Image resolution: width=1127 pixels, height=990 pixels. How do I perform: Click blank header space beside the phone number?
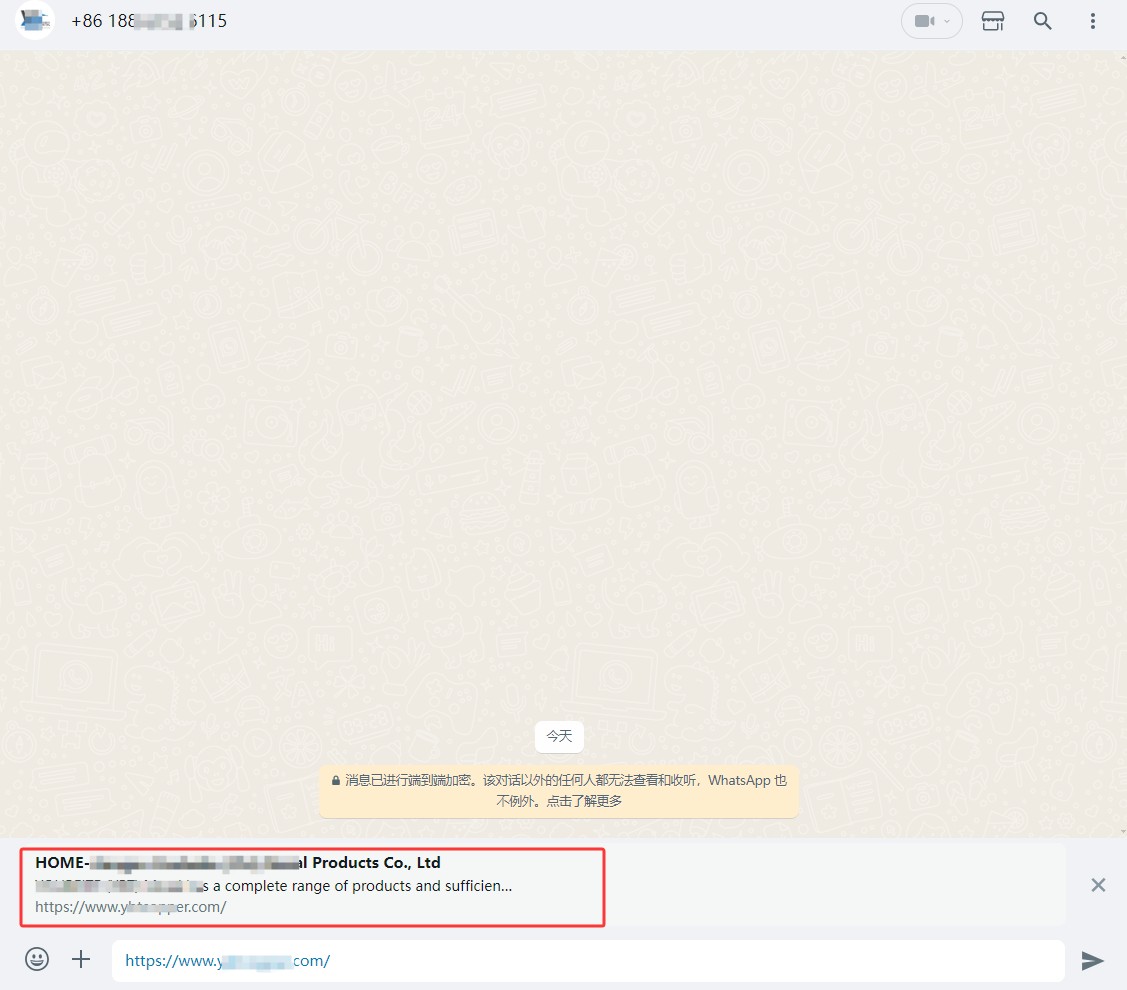point(560,21)
